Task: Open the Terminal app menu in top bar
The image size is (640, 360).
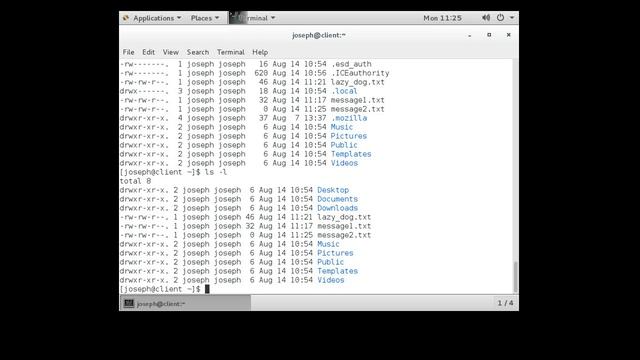Action: (252, 18)
